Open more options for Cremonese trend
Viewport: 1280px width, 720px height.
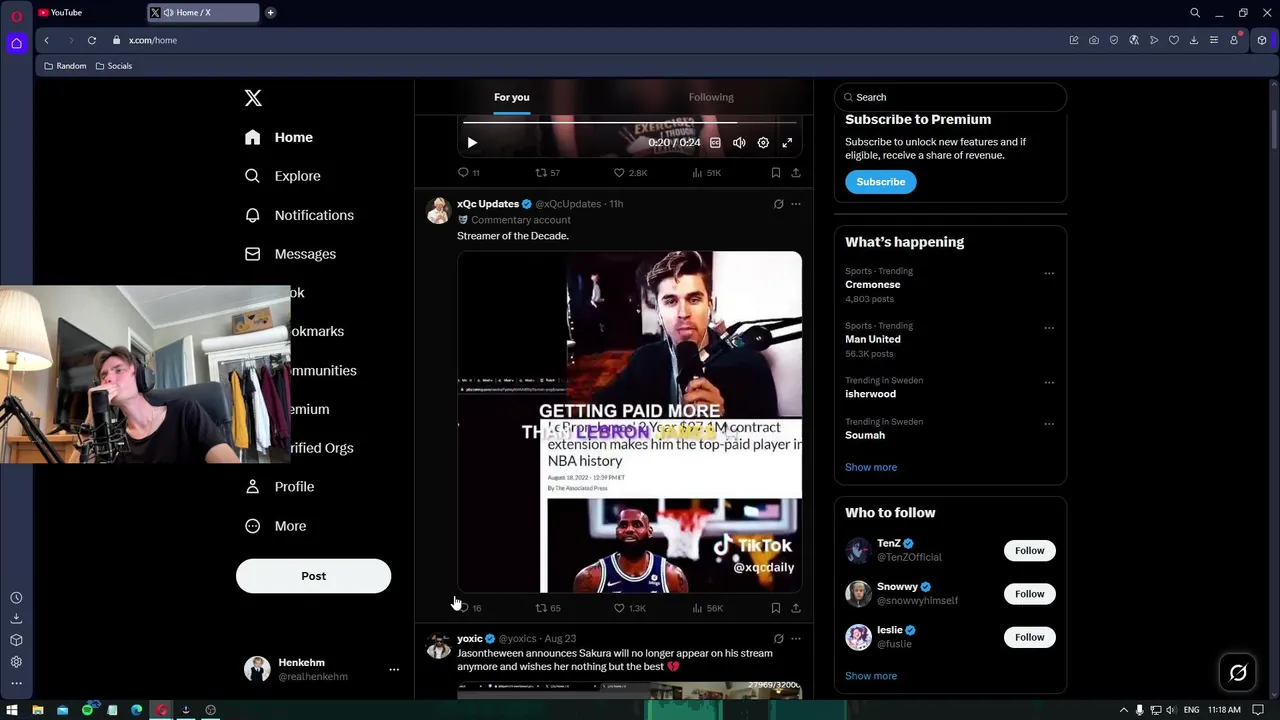1049,273
